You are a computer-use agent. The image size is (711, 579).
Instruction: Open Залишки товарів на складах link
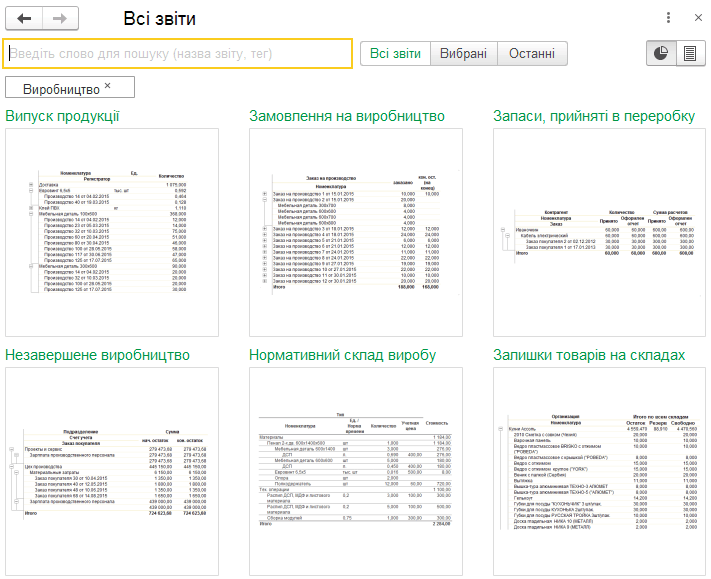click(x=589, y=355)
